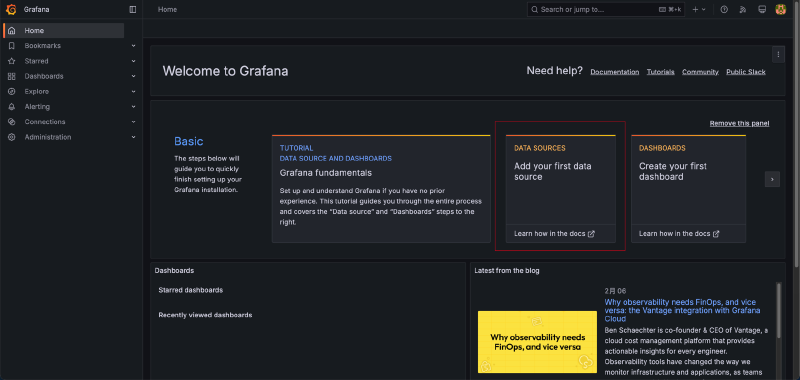The width and height of the screenshot is (800, 380).
Task: Focus the Search or jump to field
Action: [x=606, y=9]
